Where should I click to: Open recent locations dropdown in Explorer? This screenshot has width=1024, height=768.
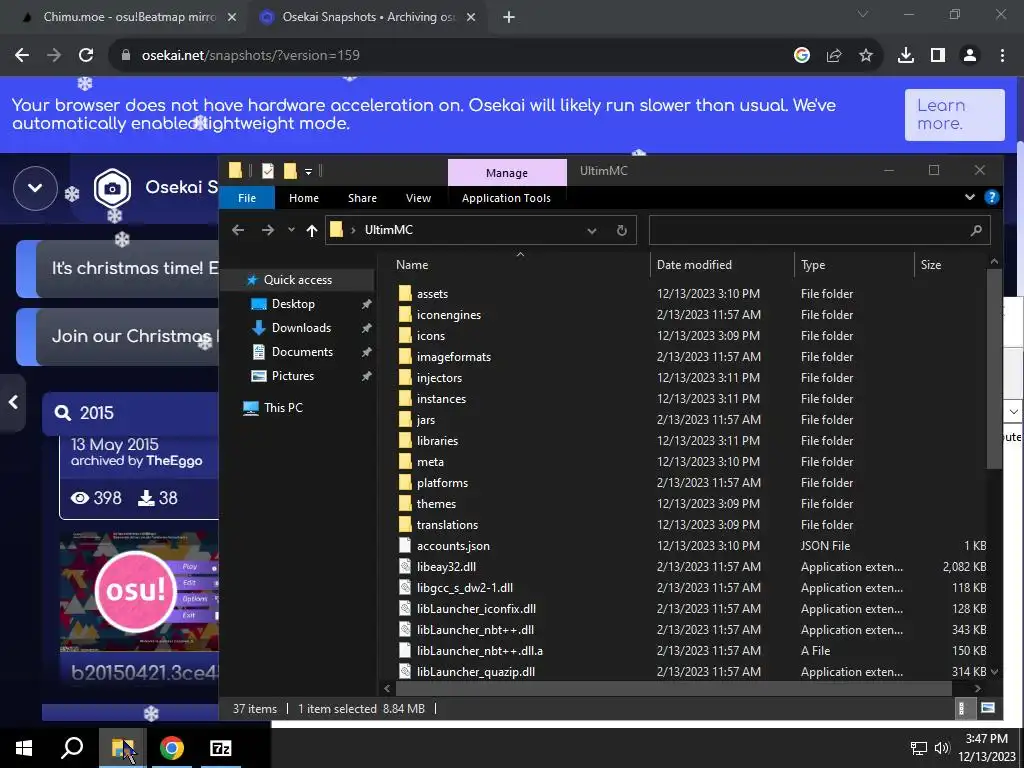tap(291, 230)
